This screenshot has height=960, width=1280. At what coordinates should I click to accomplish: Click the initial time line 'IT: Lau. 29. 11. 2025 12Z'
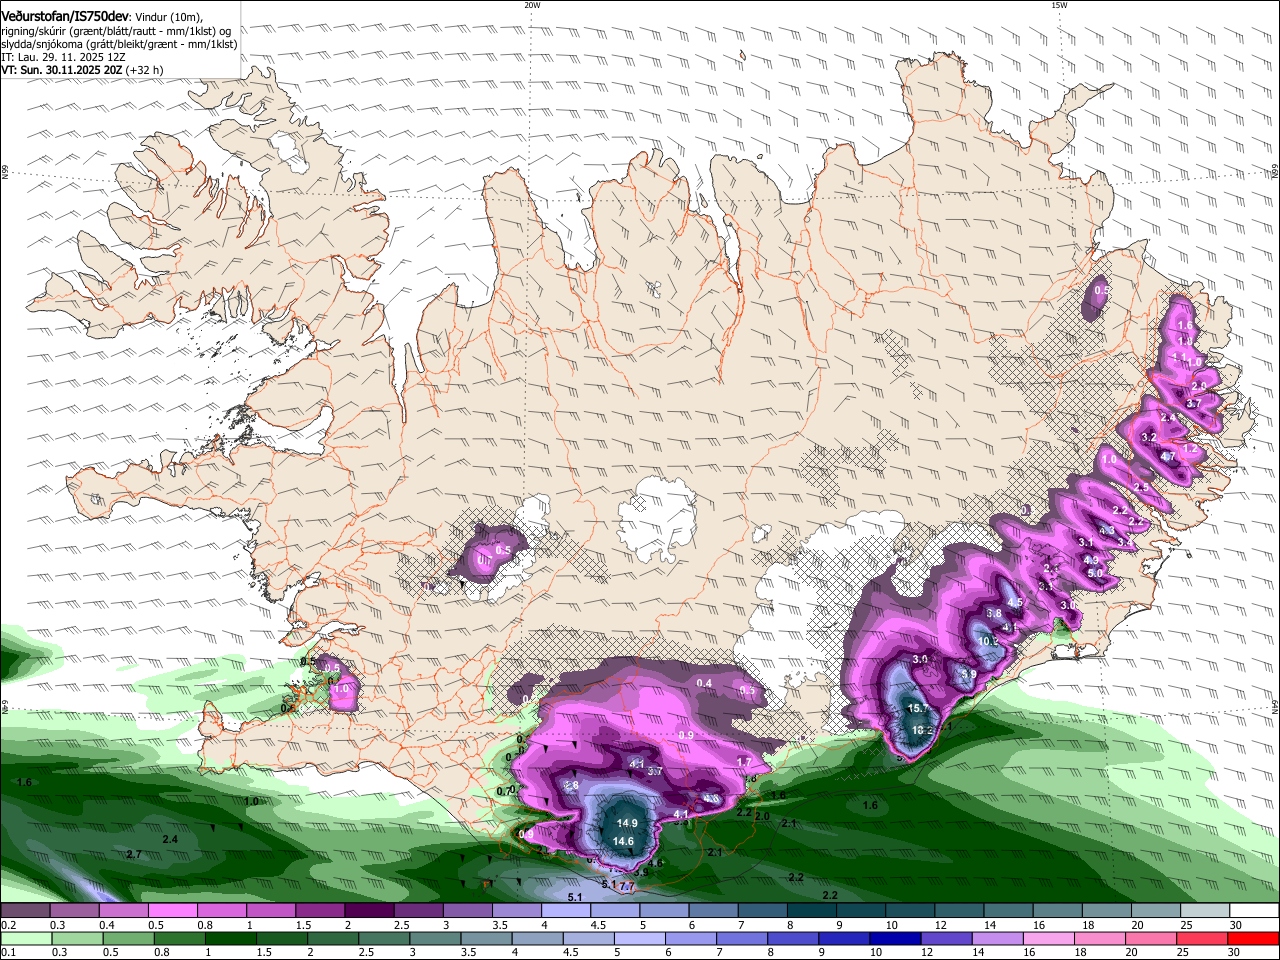click(63, 57)
